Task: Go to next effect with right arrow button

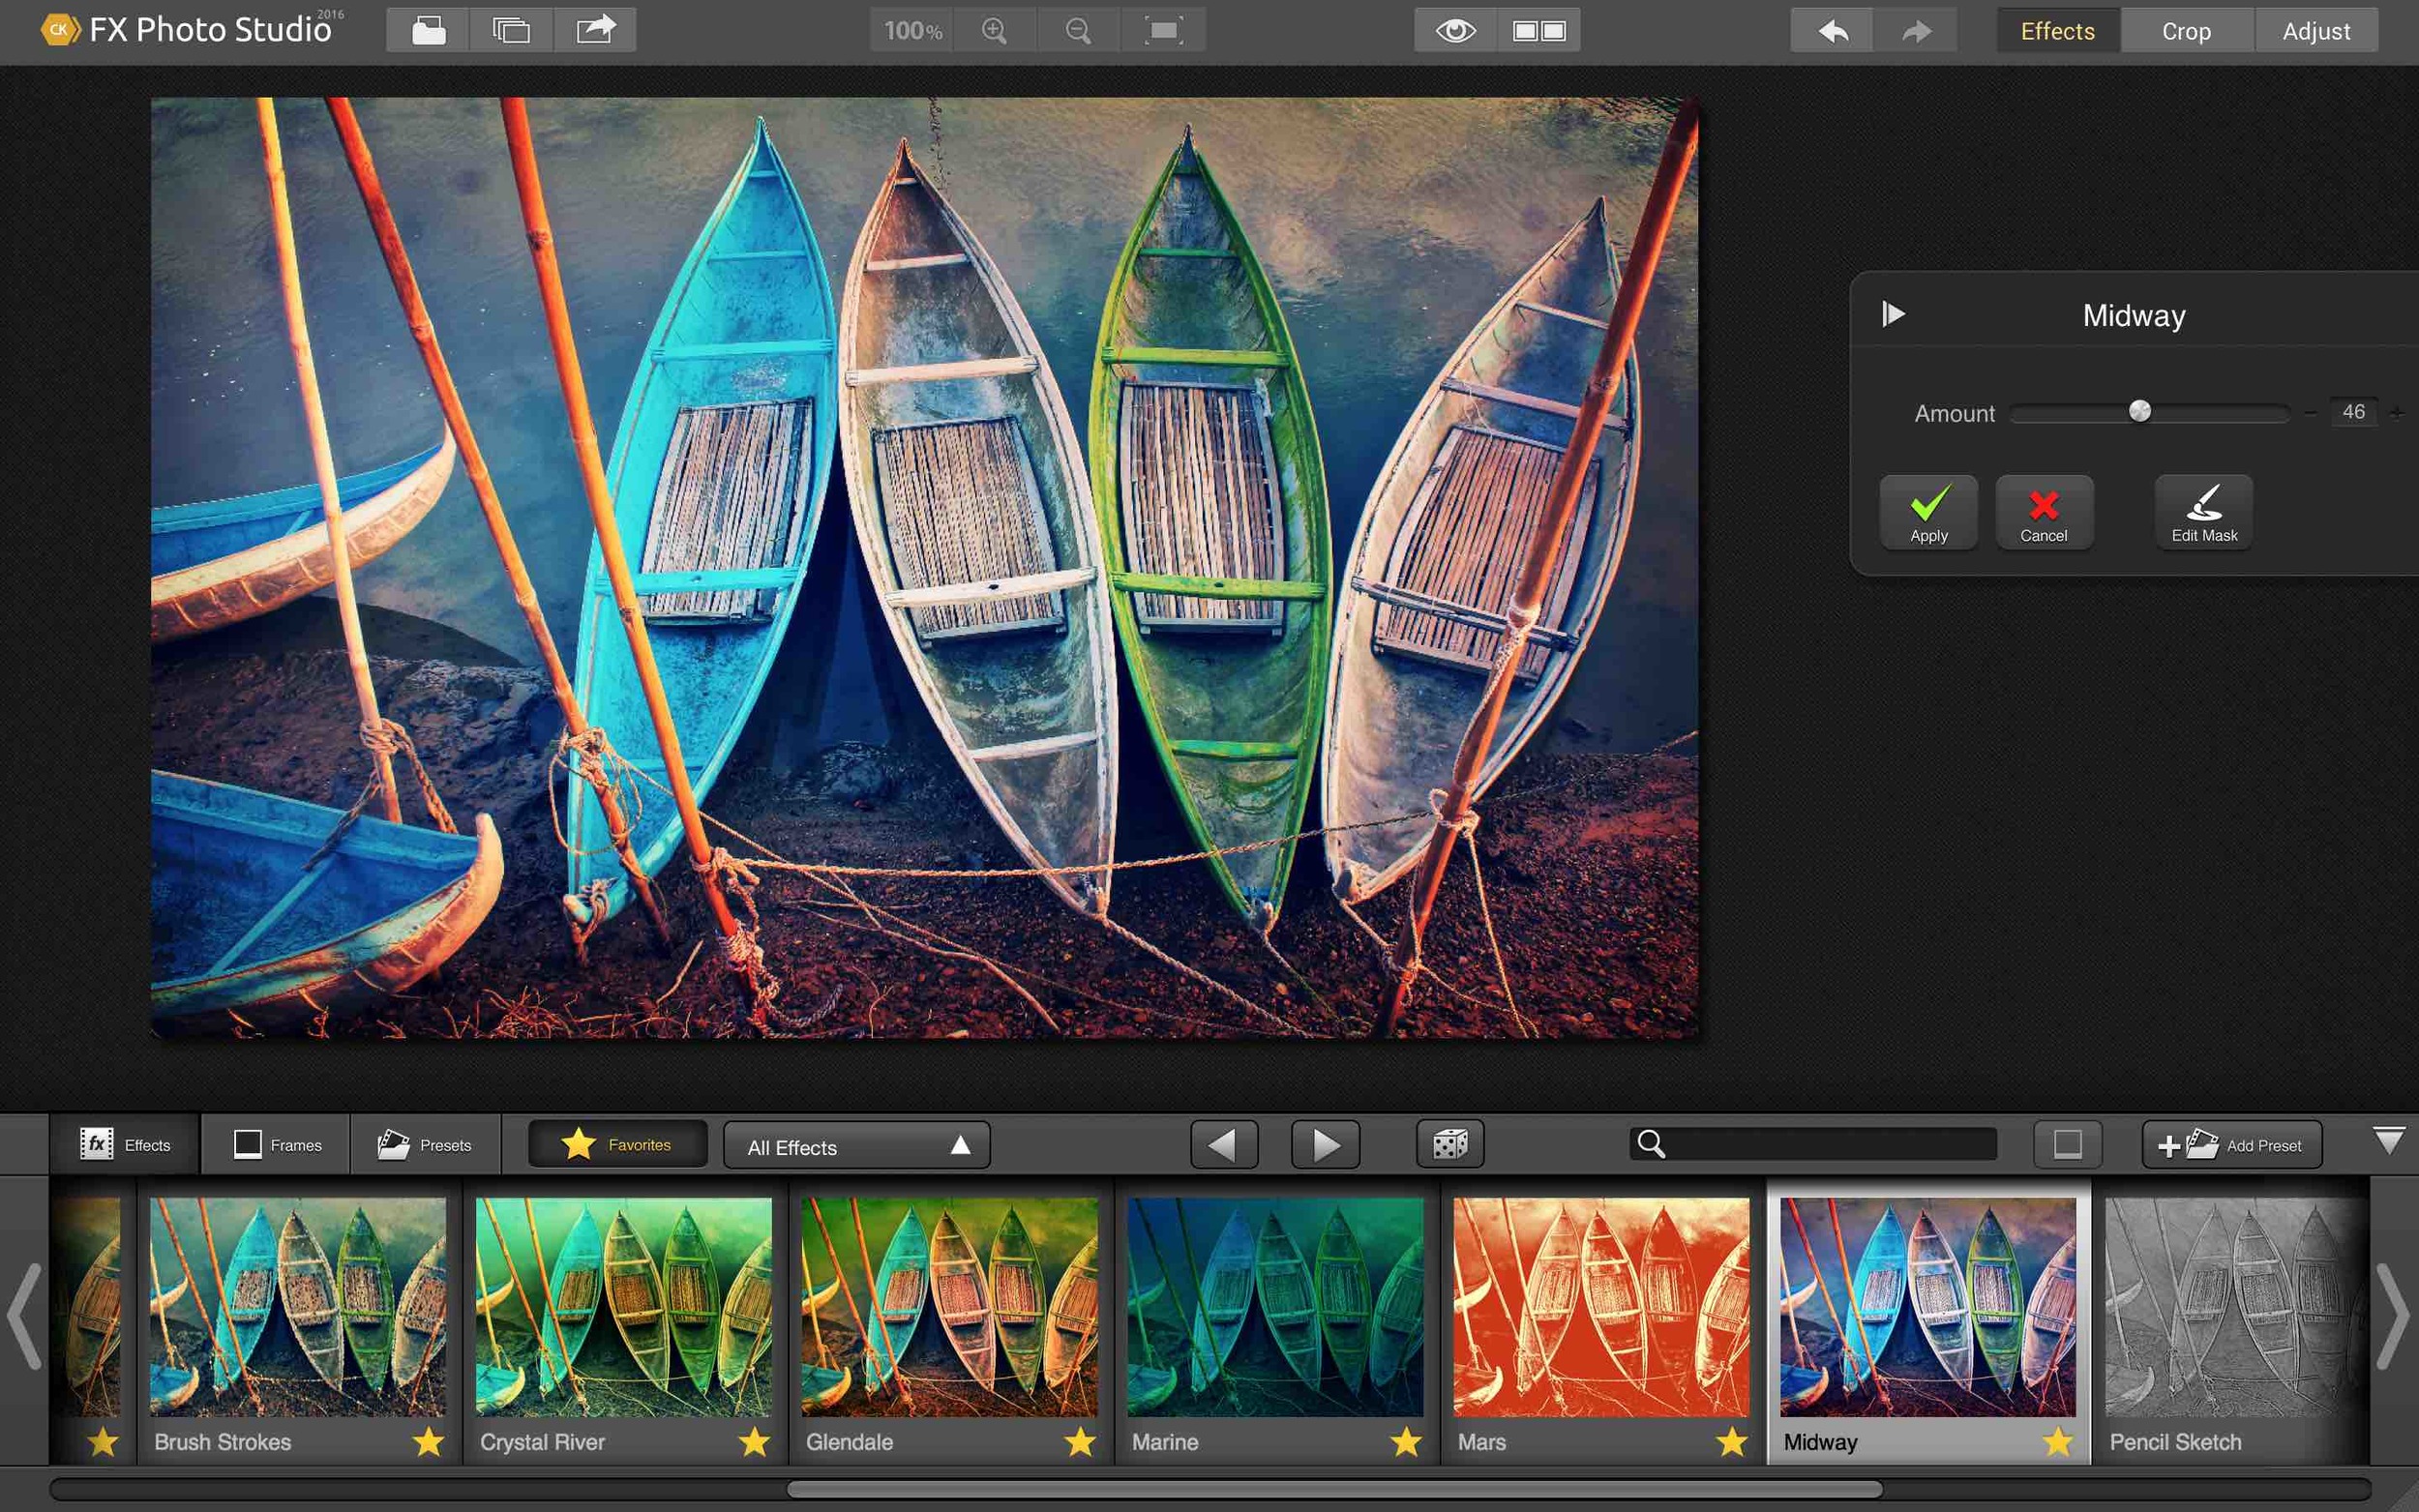Action: coord(1325,1144)
